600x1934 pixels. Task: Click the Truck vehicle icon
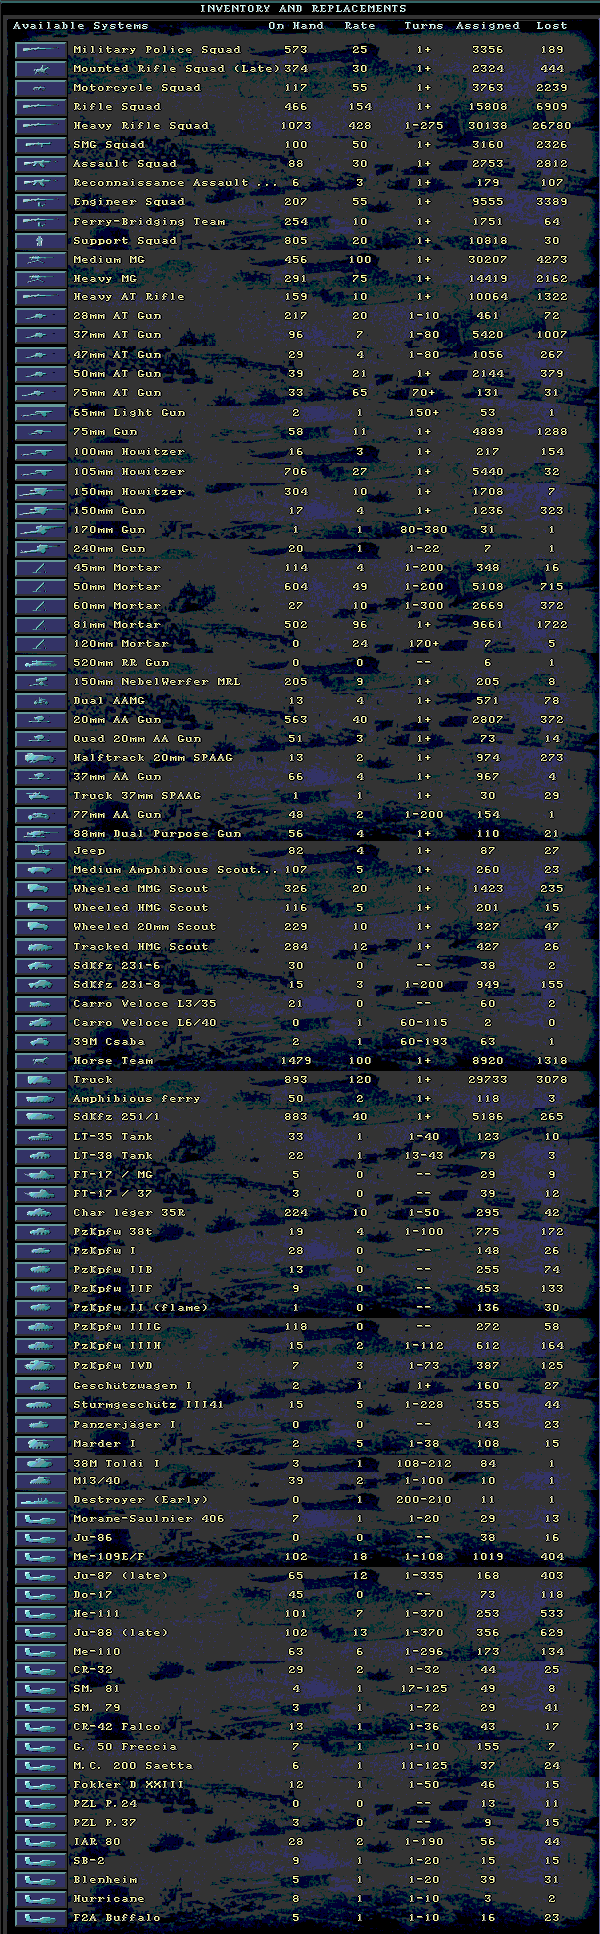click(41, 1079)
